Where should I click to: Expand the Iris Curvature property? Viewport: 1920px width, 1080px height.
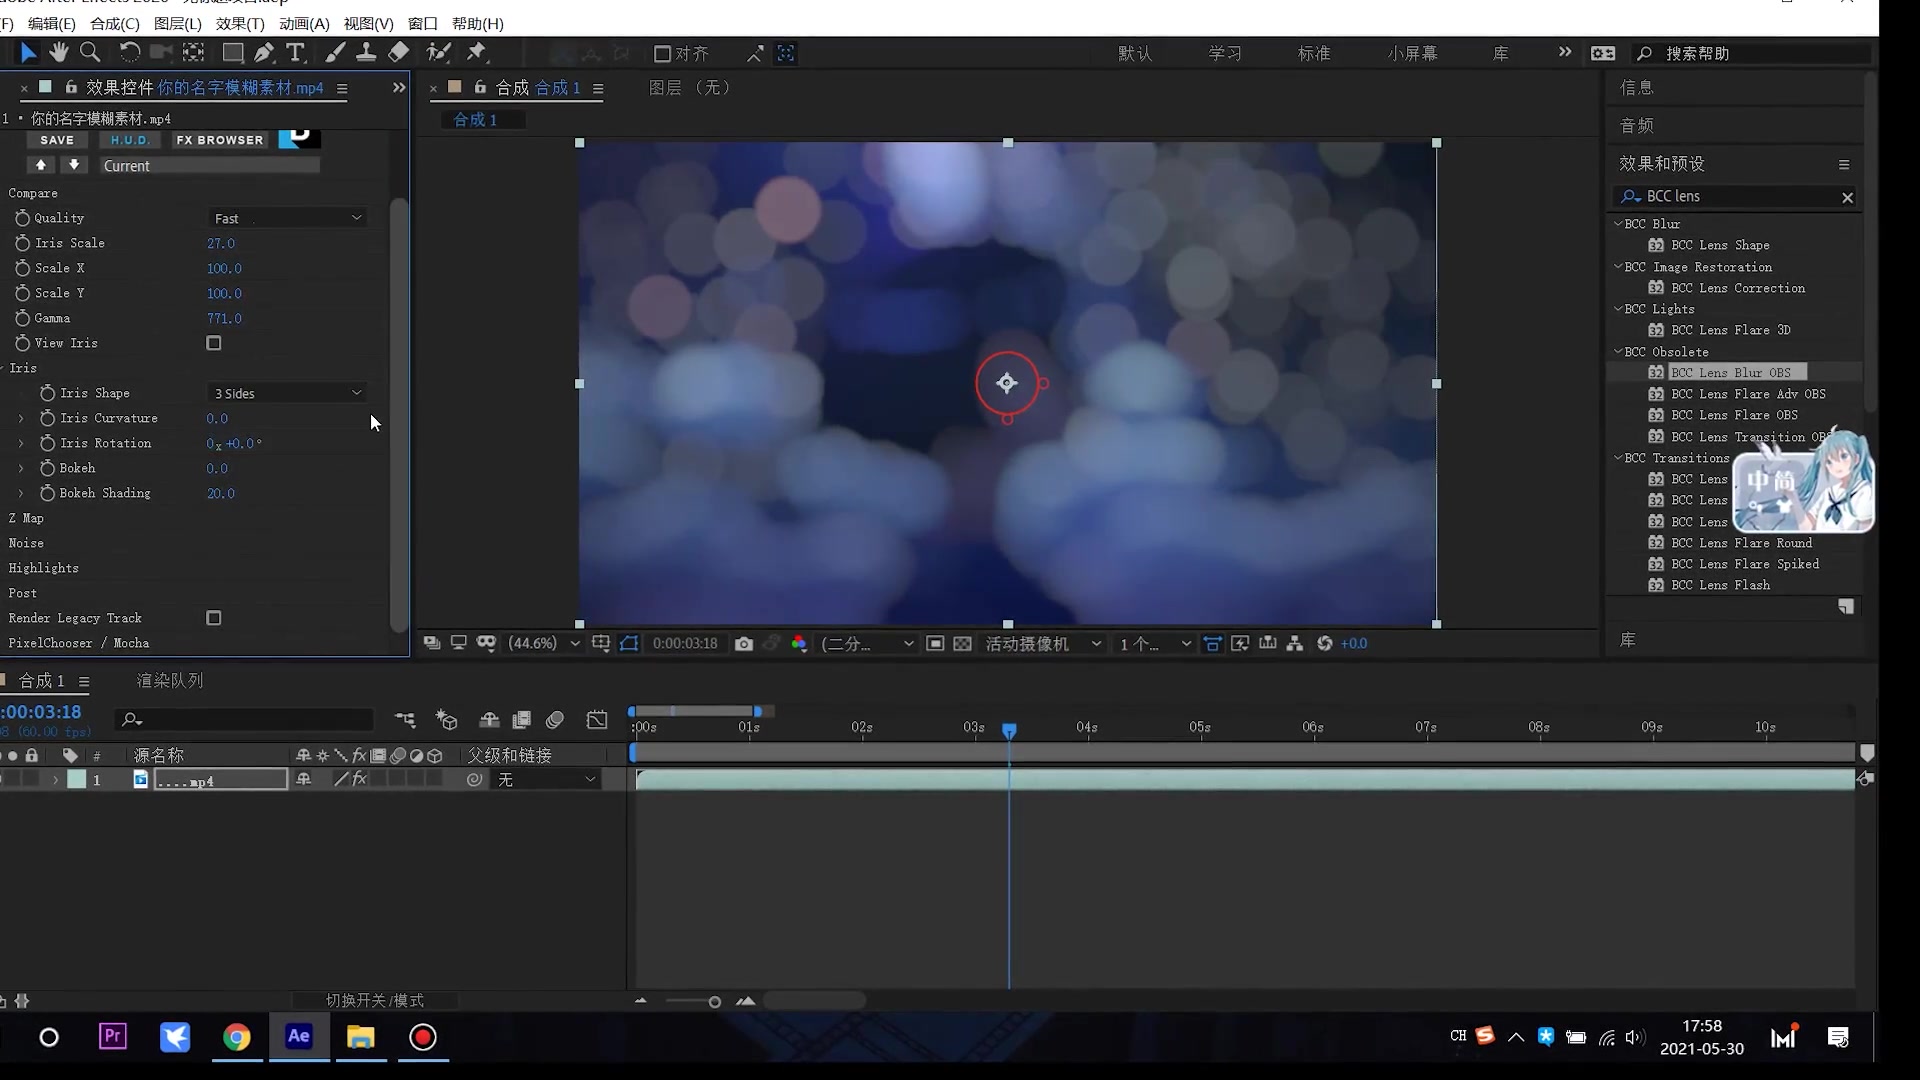click(x=21, y=418)
